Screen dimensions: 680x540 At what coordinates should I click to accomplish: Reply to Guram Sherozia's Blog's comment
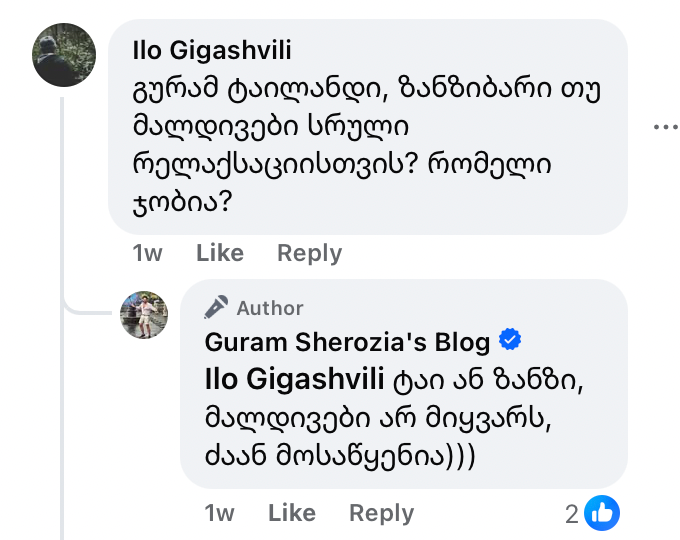(381, 513)
